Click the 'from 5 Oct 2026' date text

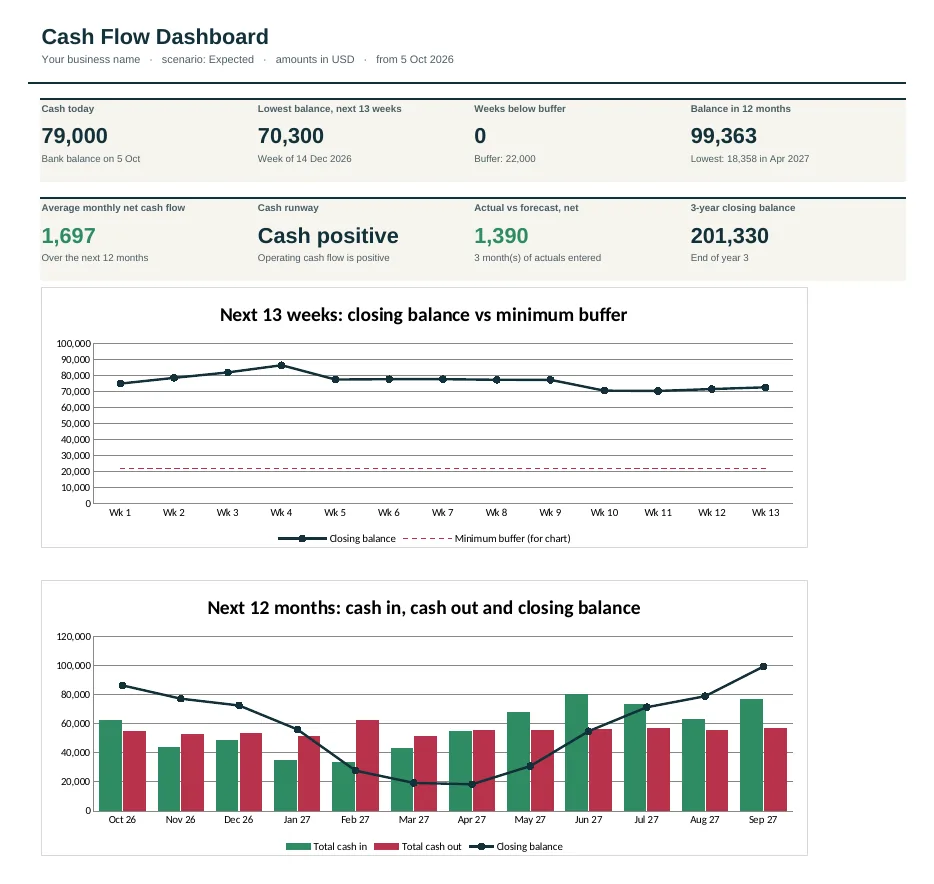click(415, 60)
